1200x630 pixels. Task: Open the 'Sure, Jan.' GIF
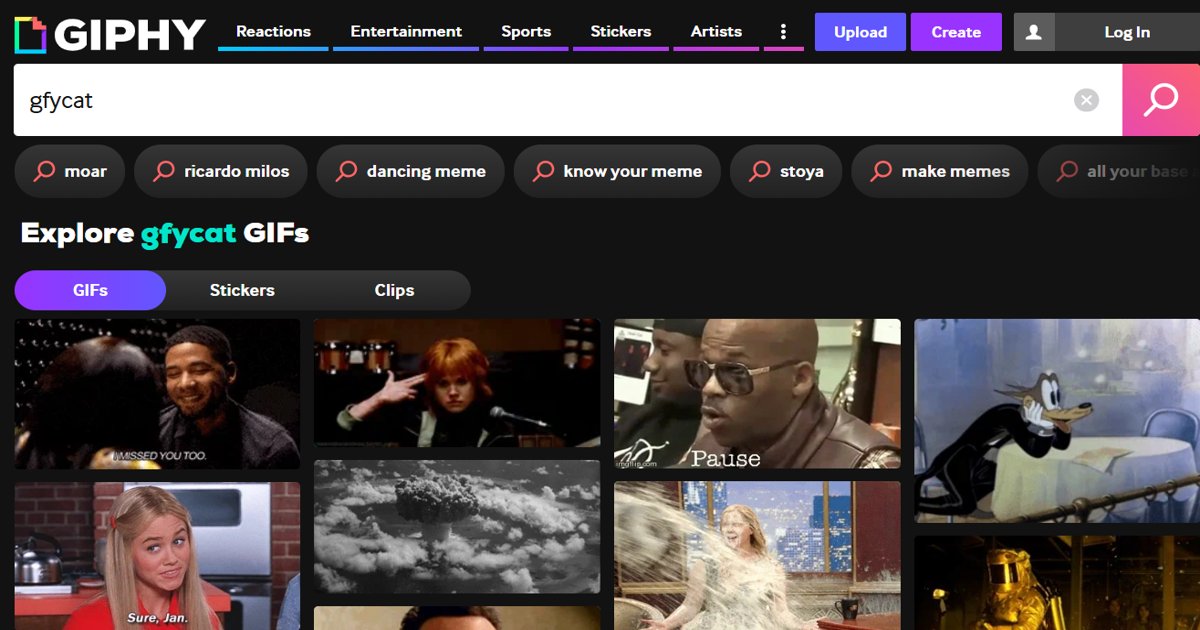[x=157, y=556]
